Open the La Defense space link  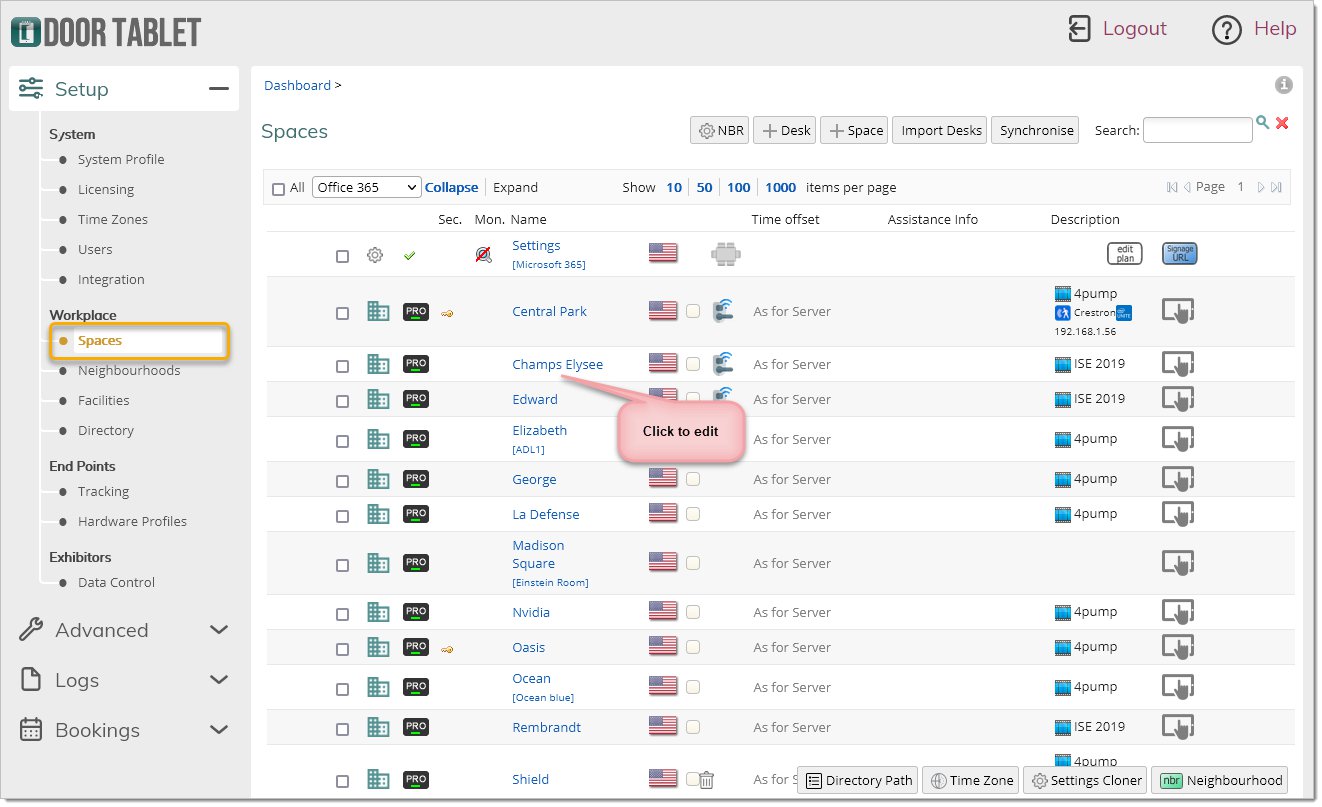coord(545,514)
